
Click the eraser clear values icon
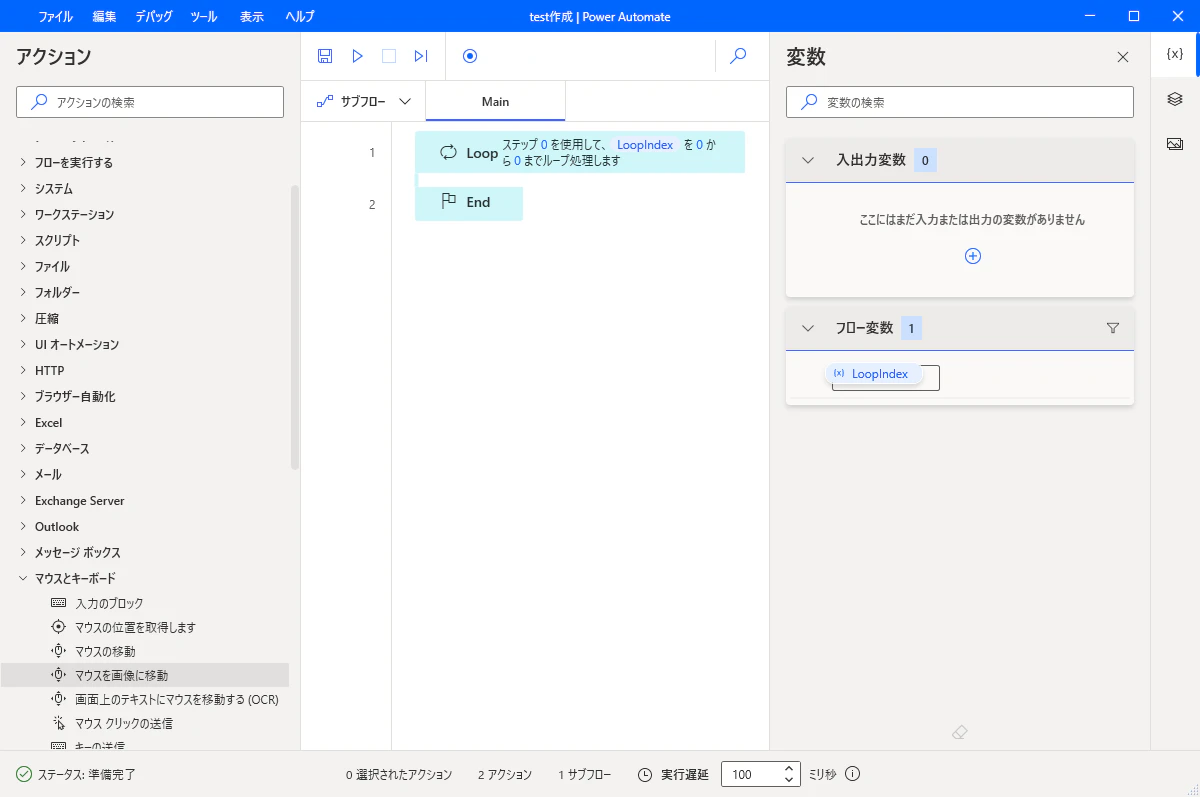click(x=960, y=733)
